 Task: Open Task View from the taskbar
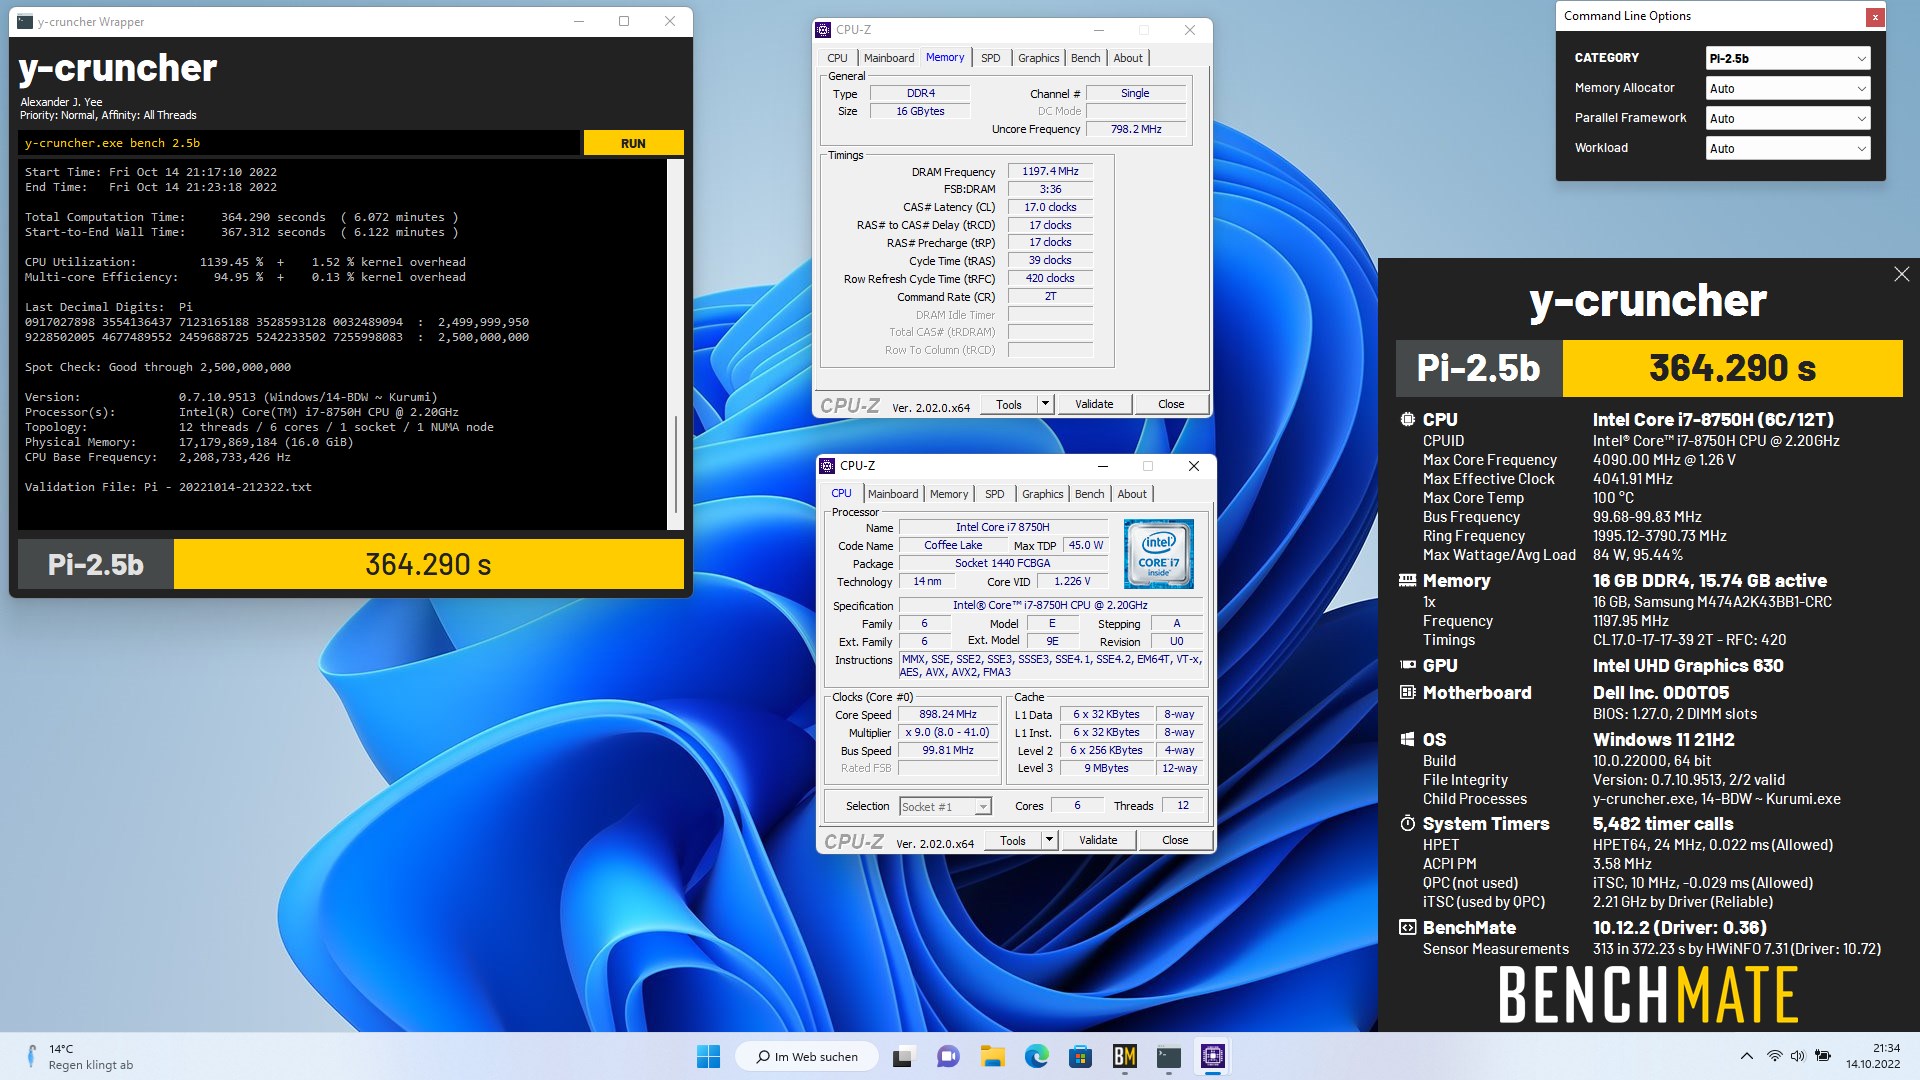(905, 1056)
